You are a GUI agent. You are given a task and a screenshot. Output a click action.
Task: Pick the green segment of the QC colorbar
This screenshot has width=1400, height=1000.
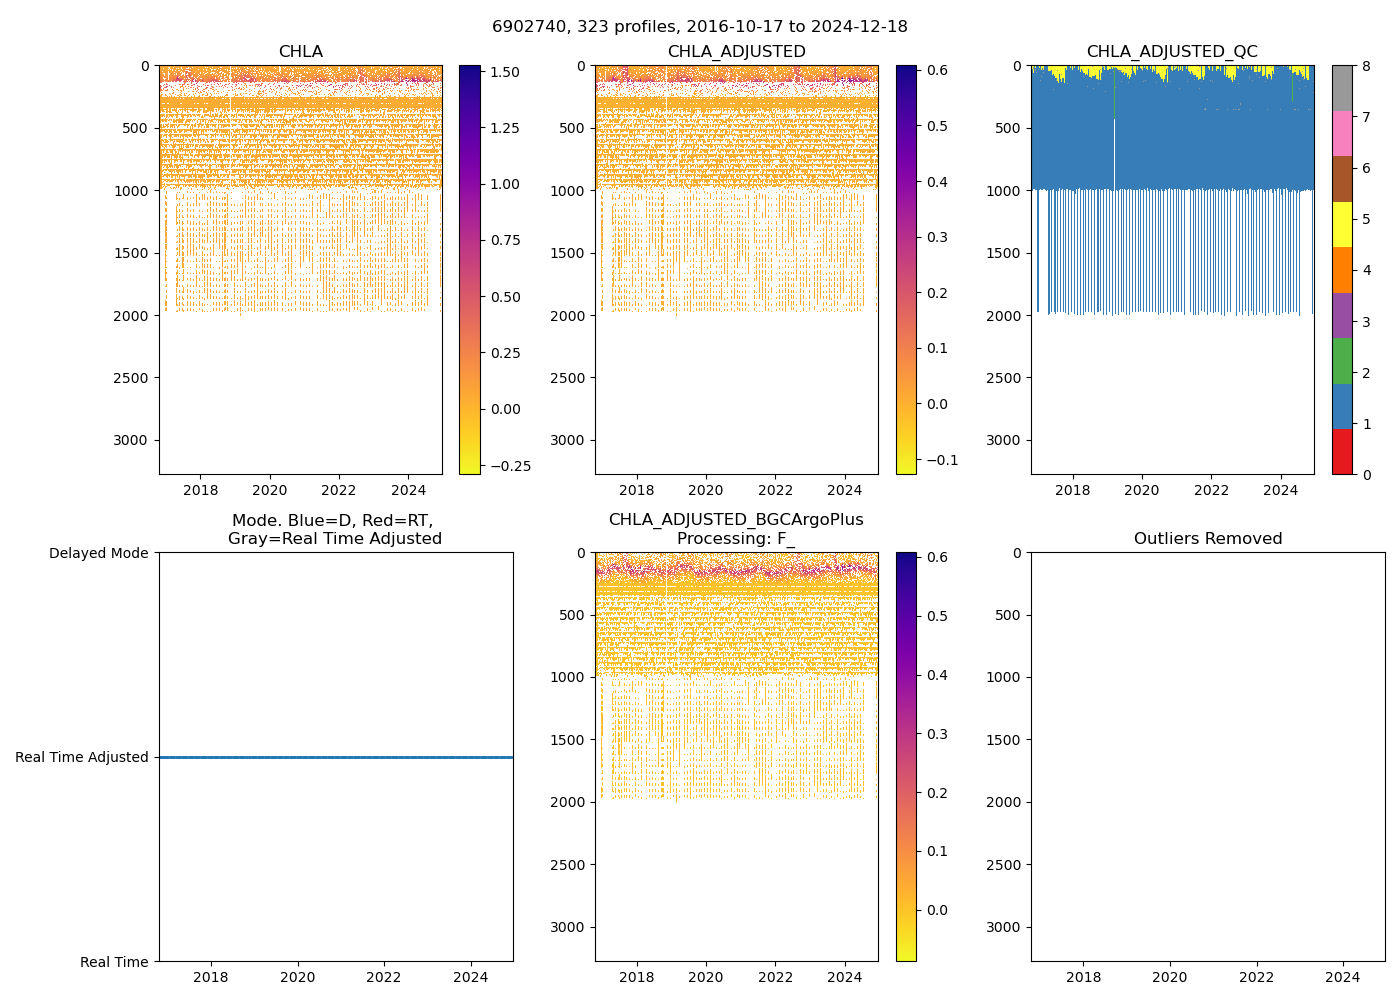point(1342,361)
